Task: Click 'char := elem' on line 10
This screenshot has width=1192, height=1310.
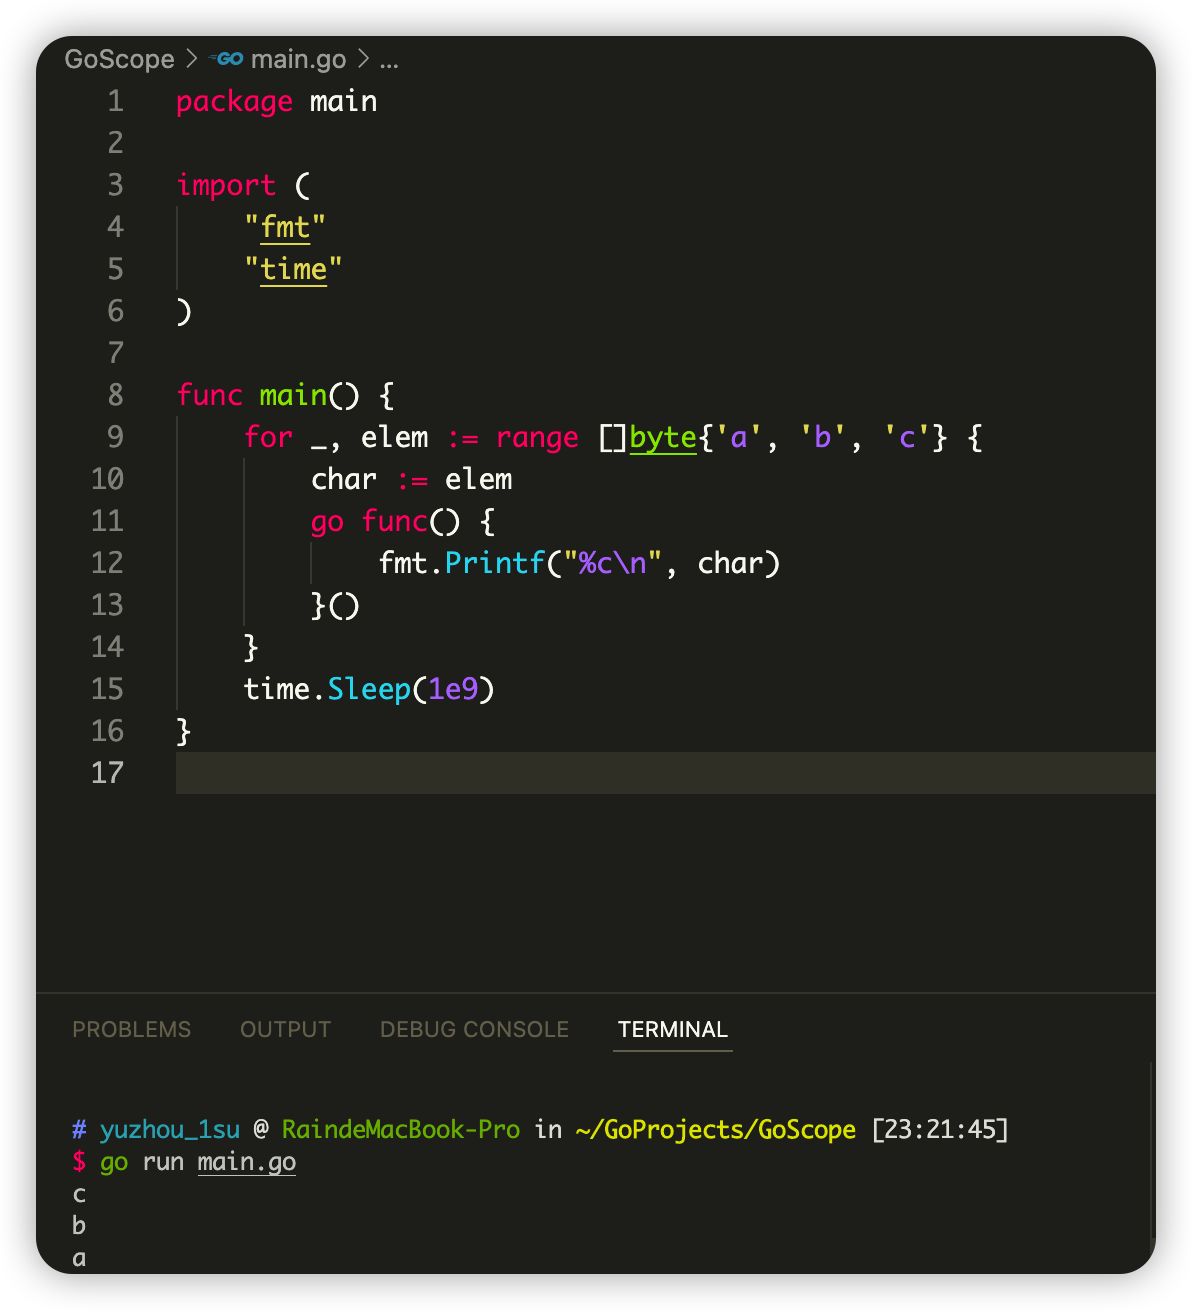Action: coord(411,479)
